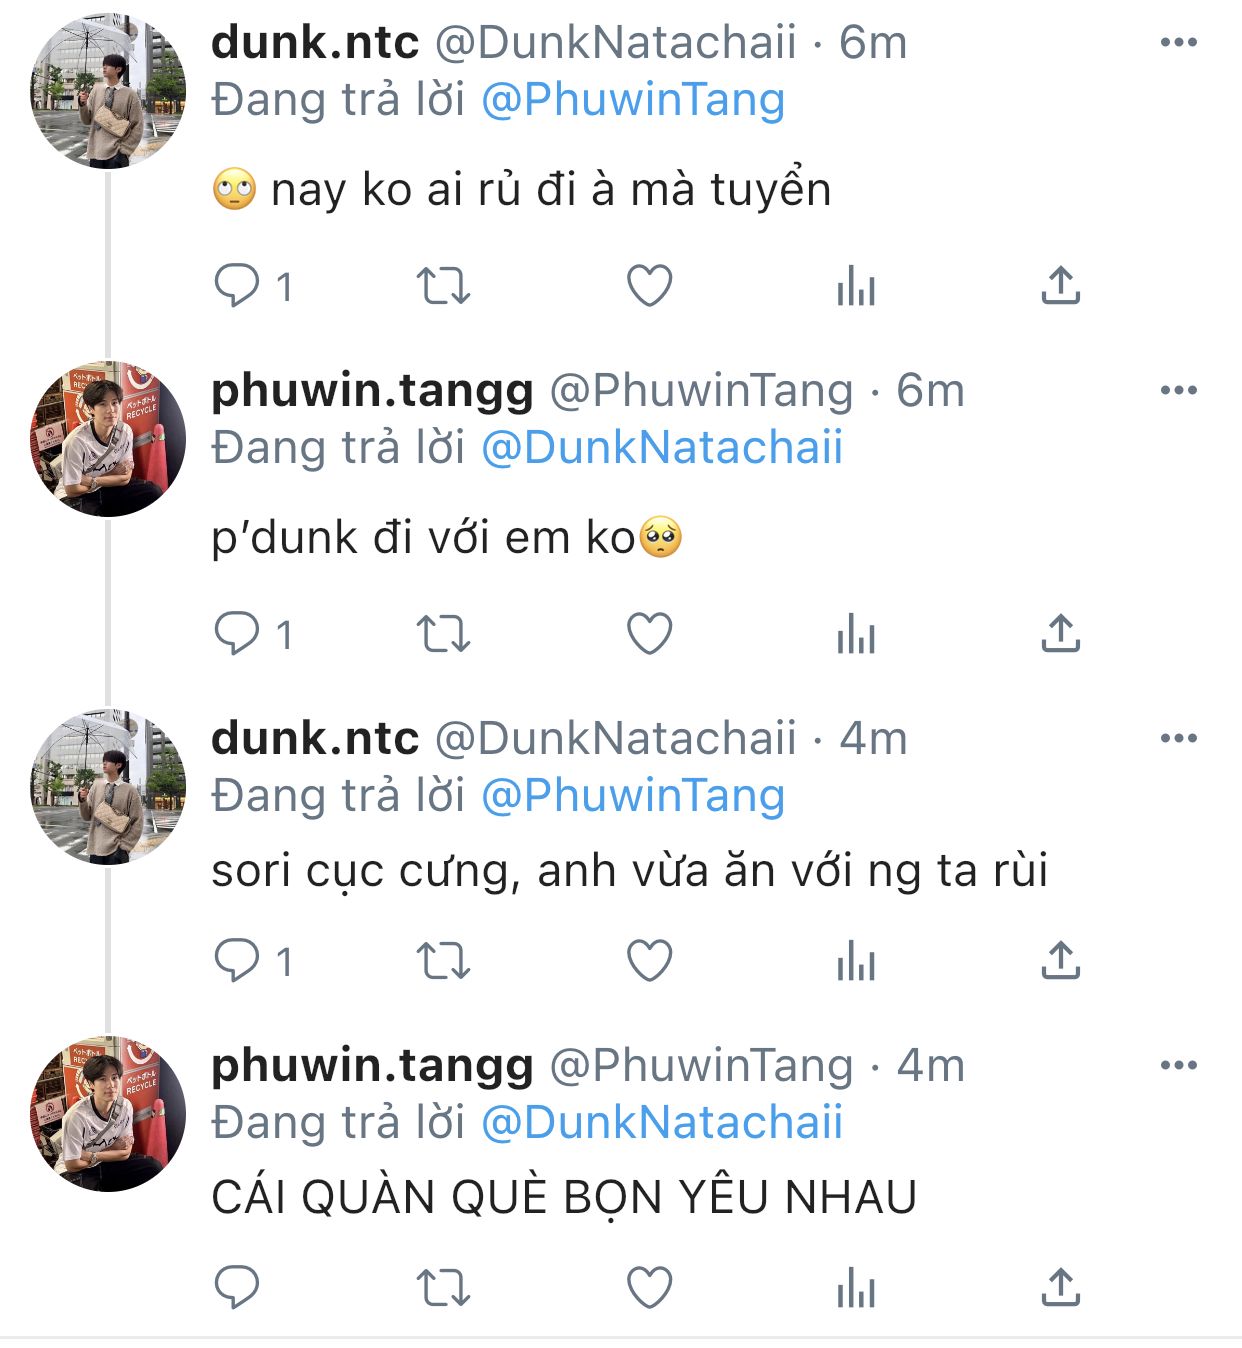
Task: Click @DunkNatachaii mention in the last tweet
Action: click(662, 1122)
